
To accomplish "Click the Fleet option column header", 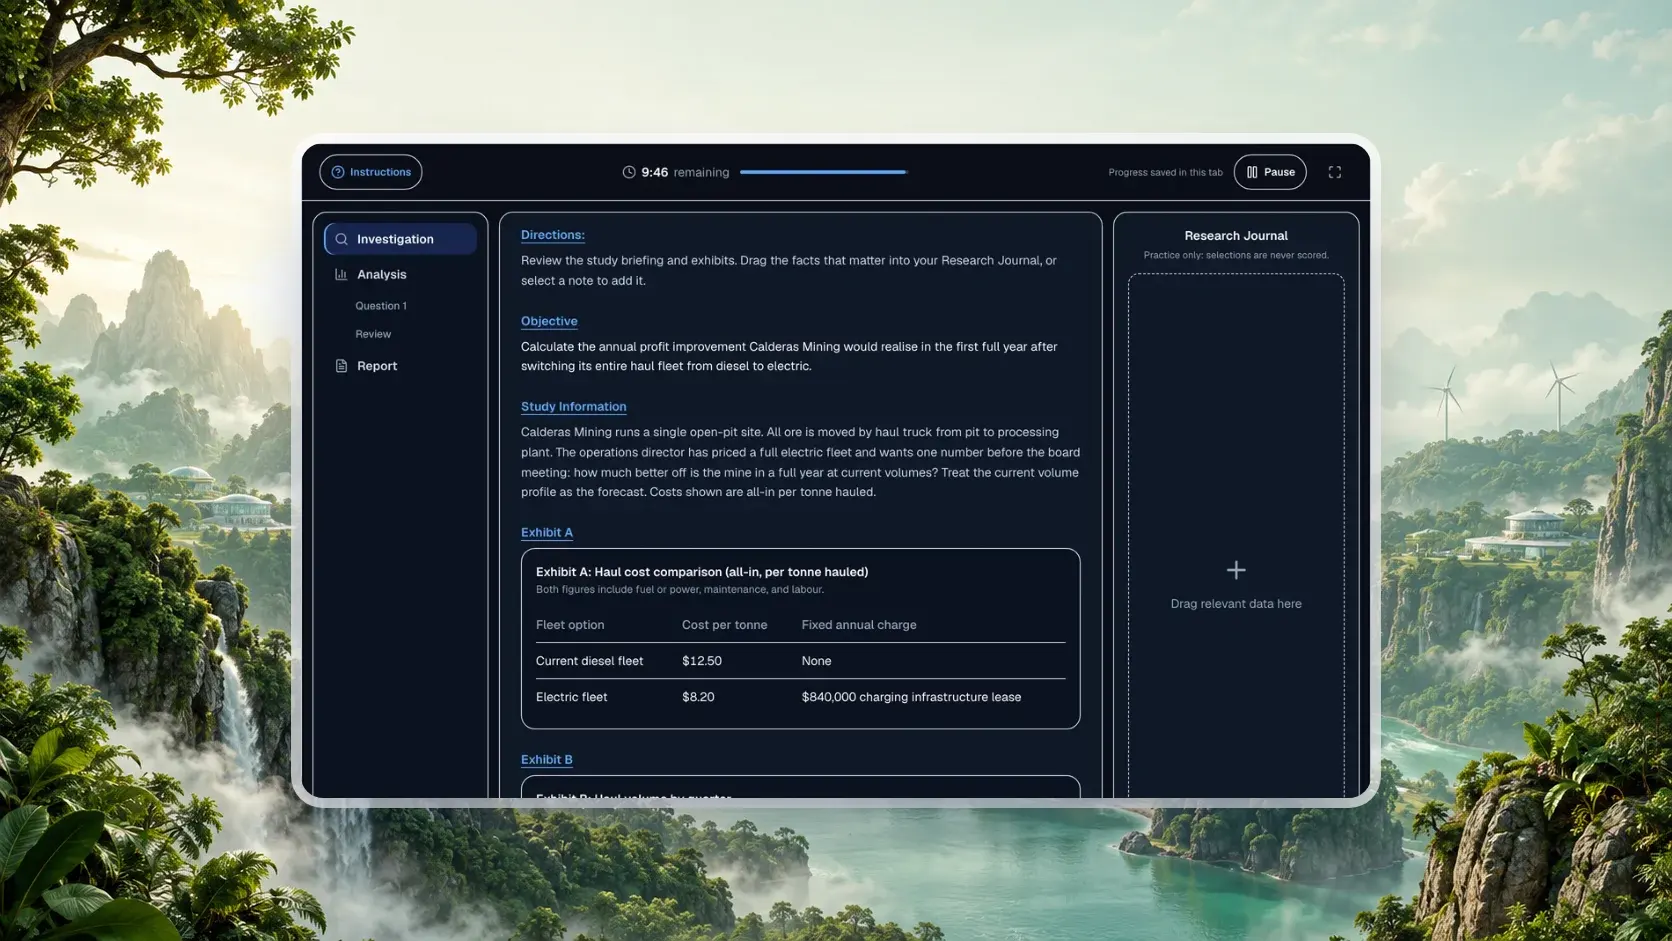I will pos(570,625).
